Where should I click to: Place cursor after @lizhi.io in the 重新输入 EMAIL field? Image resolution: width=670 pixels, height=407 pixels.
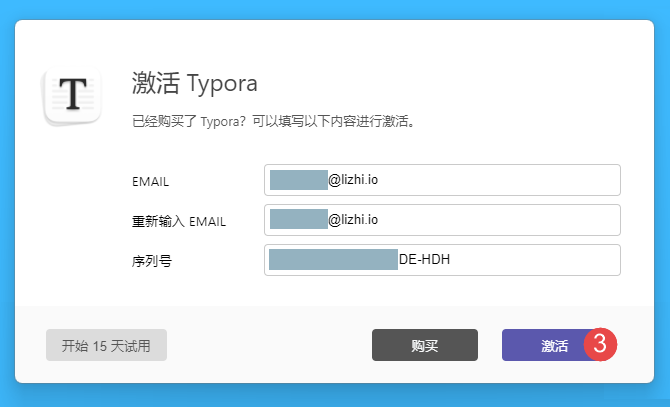coord(384,220)
